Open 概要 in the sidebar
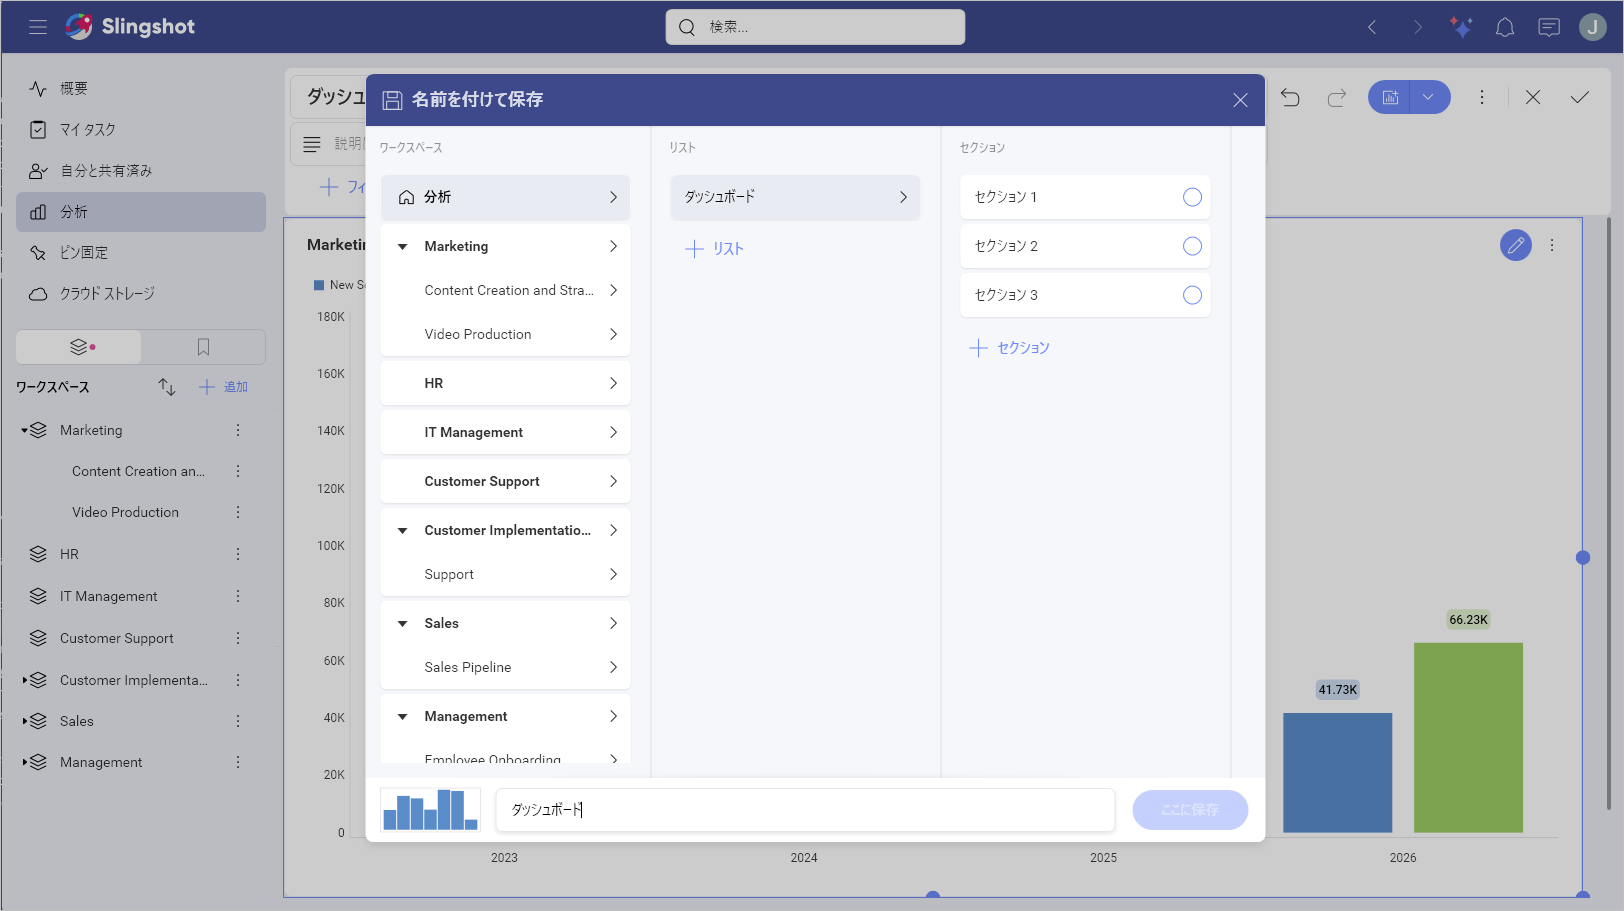1624x911 pixels. tap(141, 88)
